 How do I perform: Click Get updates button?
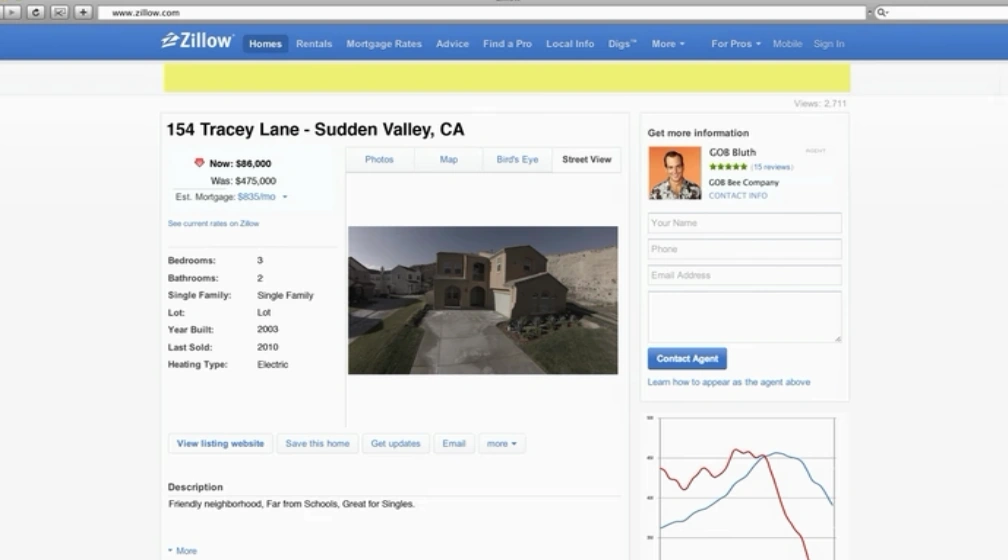tap(395, 444)
